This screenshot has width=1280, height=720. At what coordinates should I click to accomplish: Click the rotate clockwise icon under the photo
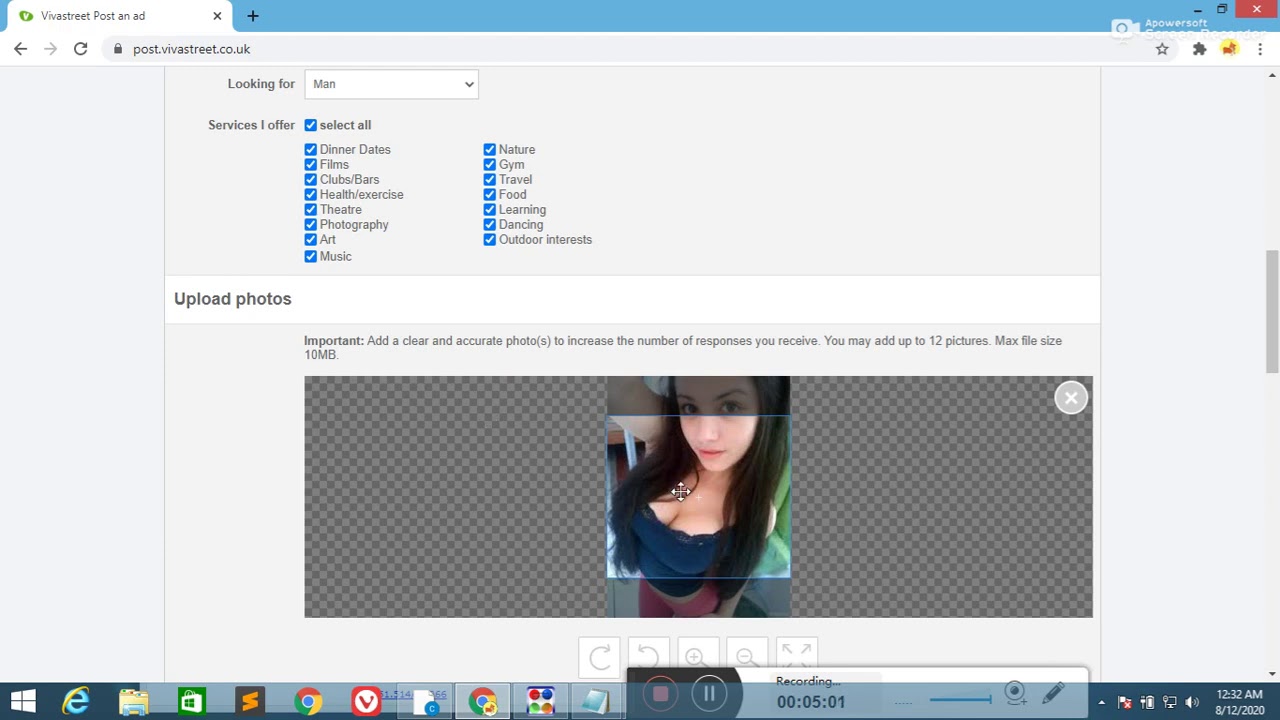pos(599,657)
